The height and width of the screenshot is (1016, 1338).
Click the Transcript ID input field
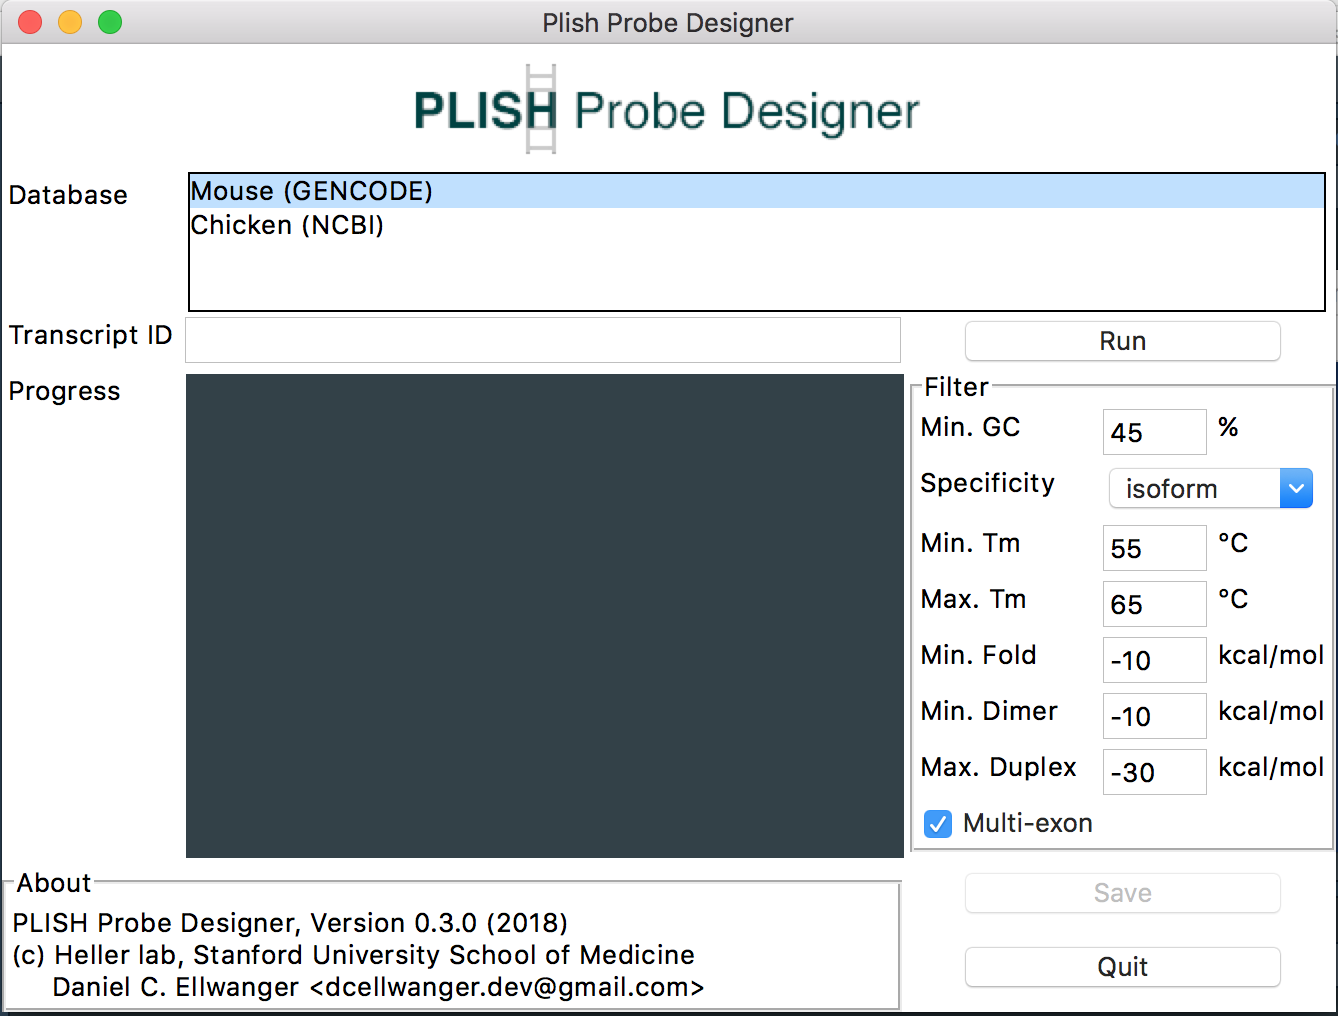(543, 340)
